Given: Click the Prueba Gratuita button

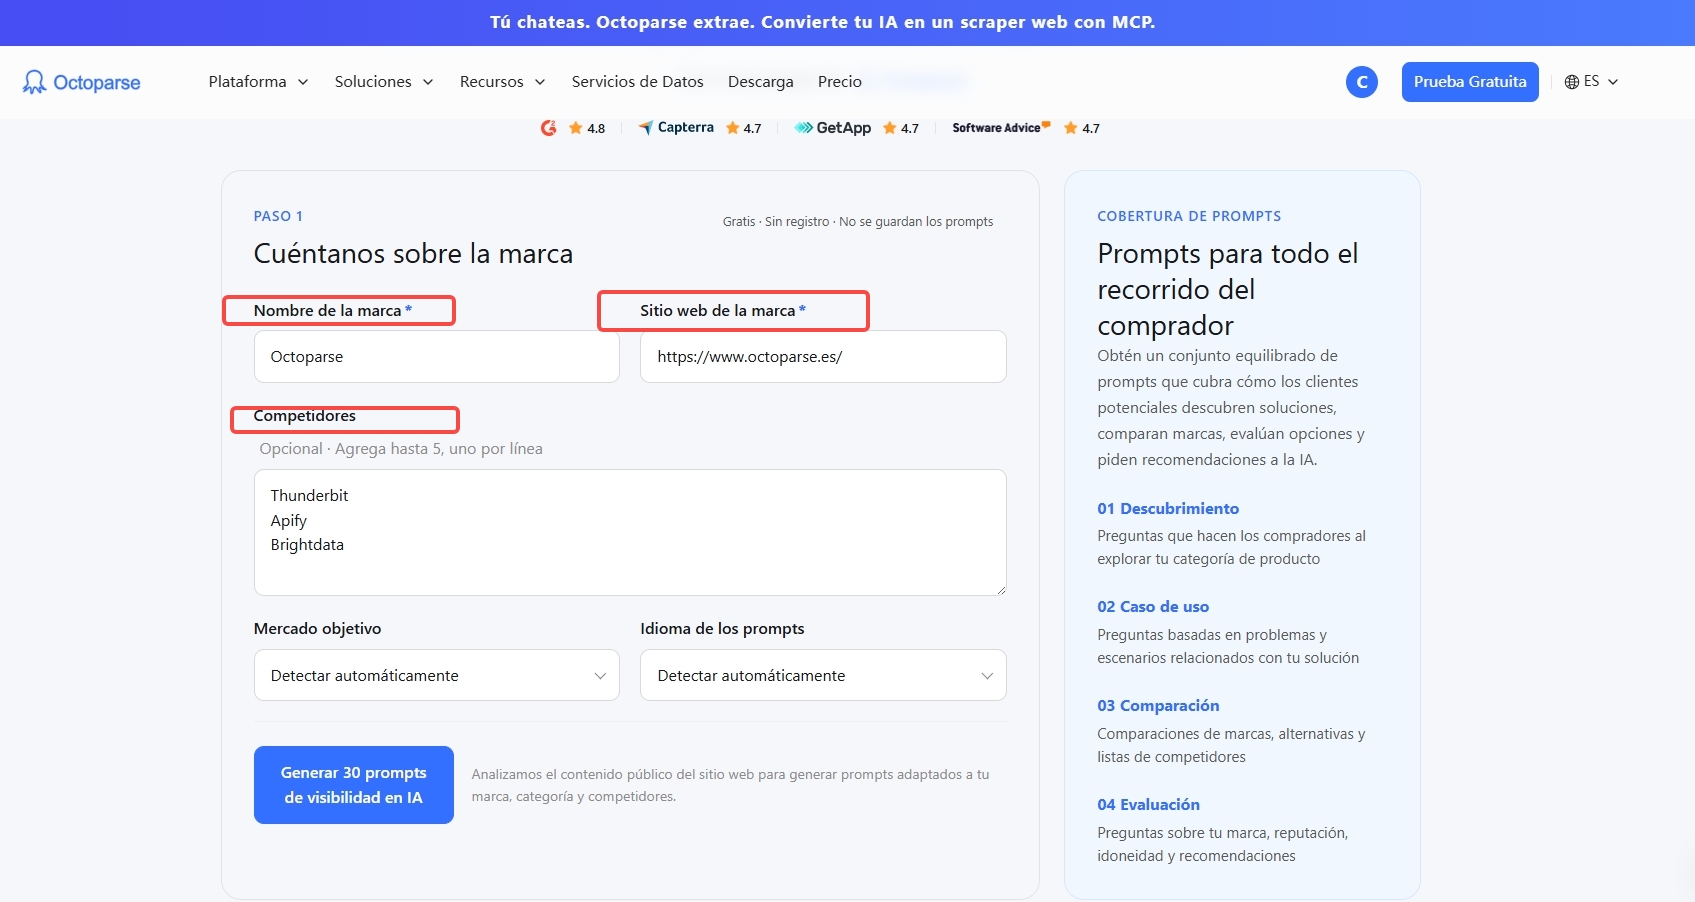Looking at the screenshot, I should (1470, 82).
